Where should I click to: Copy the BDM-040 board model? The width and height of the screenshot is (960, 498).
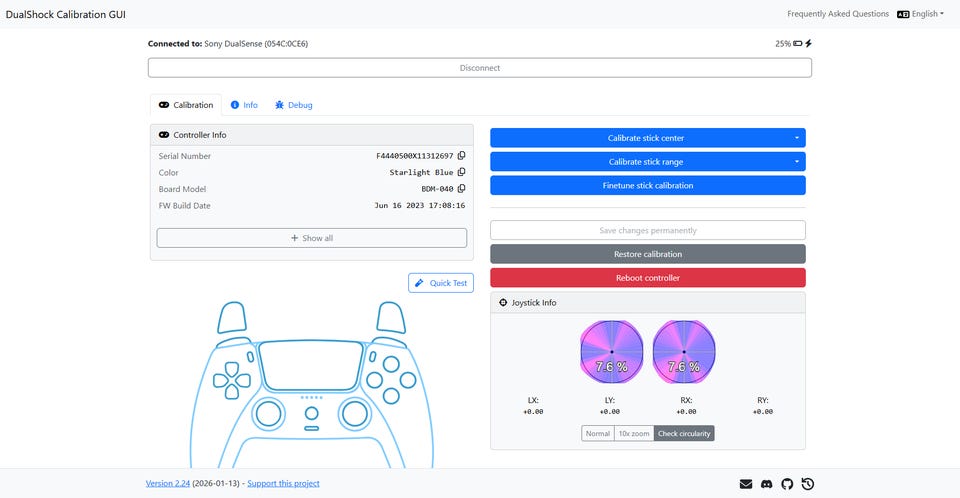click(462, 189)
